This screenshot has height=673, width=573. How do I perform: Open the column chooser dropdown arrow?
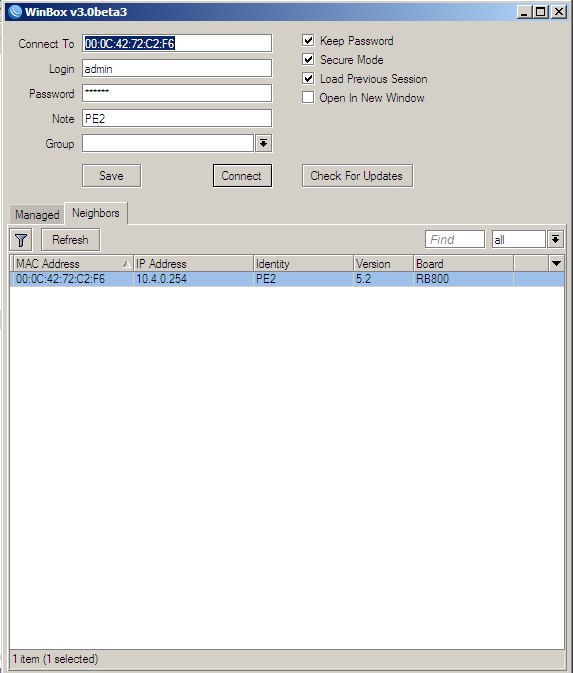pyautogui.click(x=556, y=263)
